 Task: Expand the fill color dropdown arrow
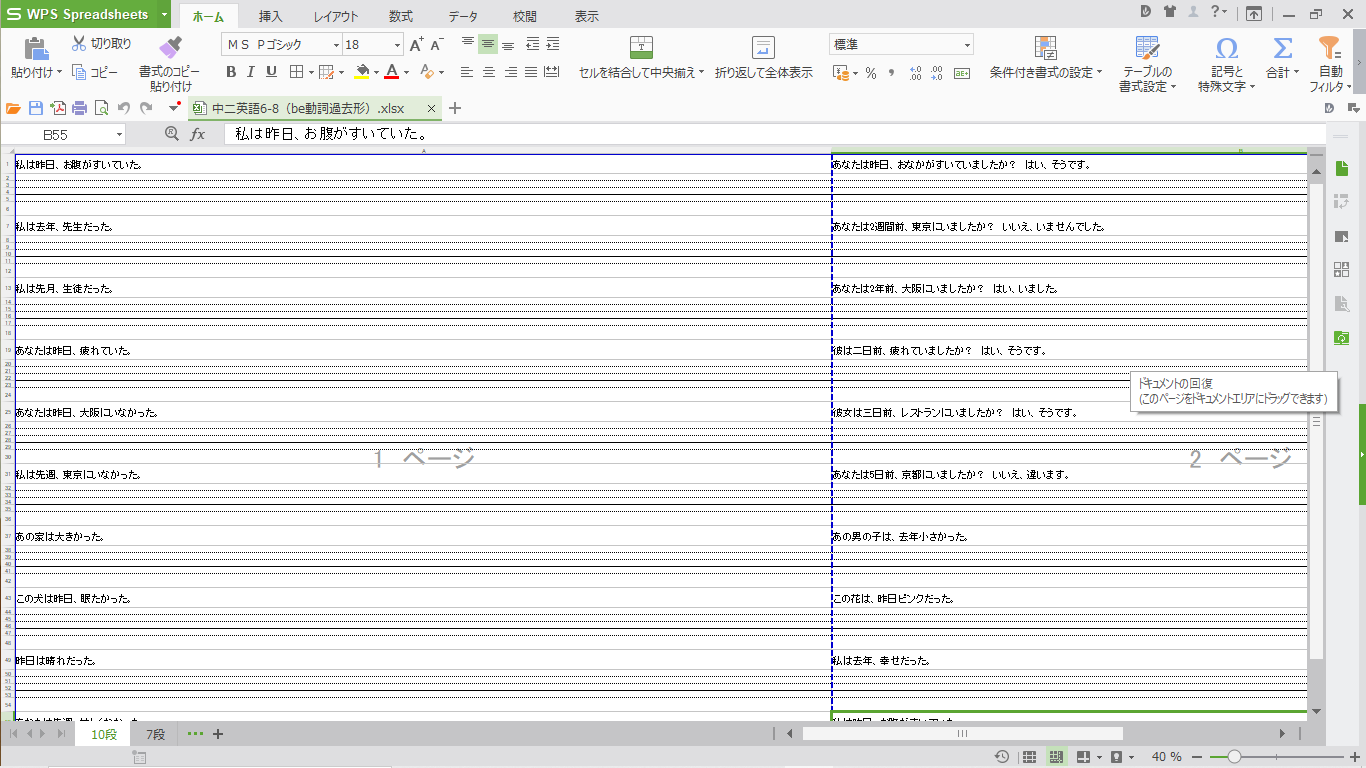(x=377, y=72)
